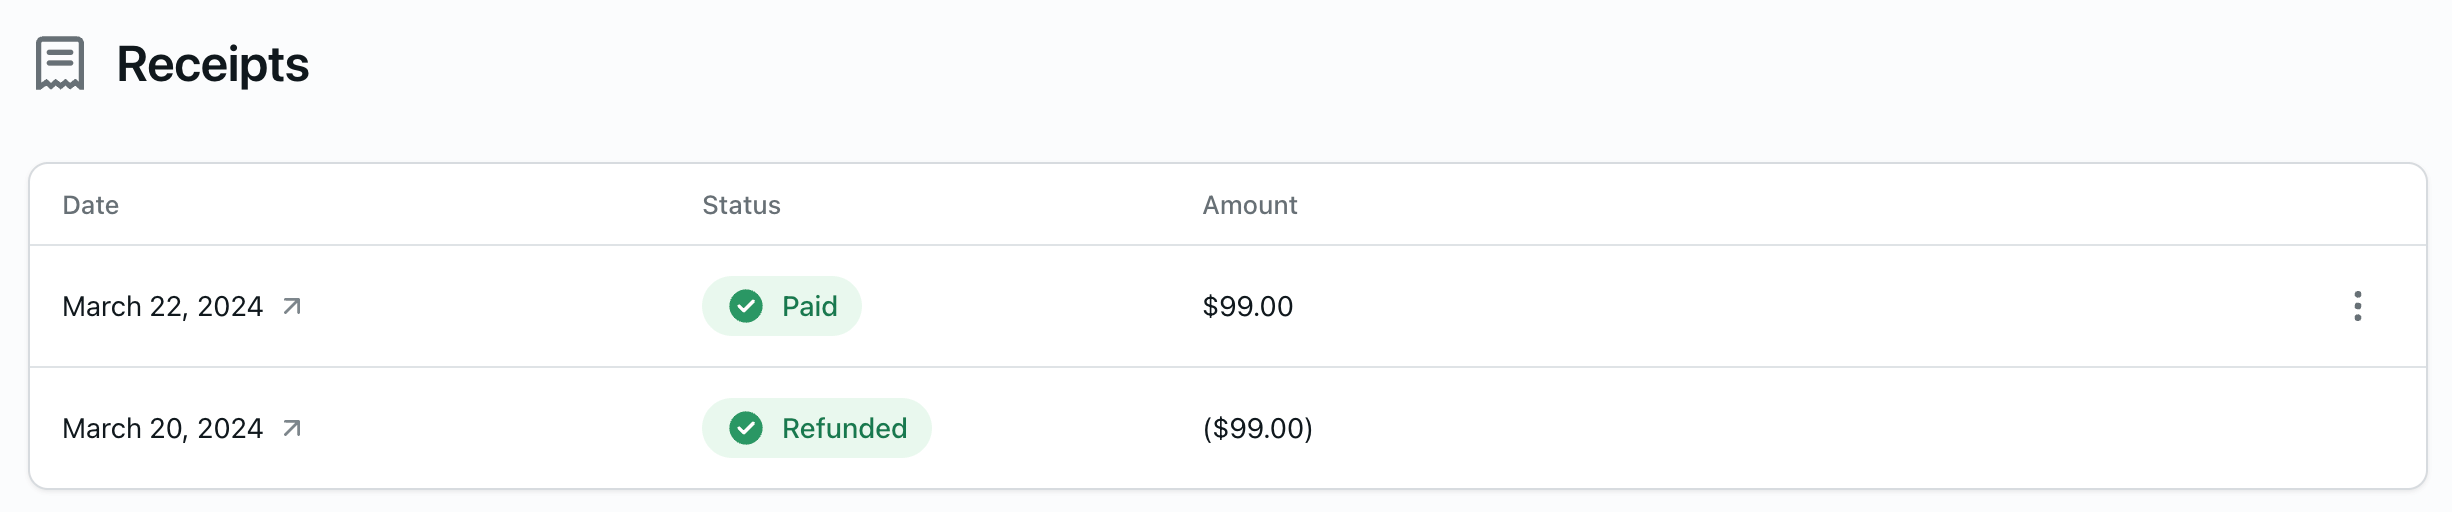Click the word Refunded in the status badge
This screenshot has width=2452, height=512.
click(844, 428)
